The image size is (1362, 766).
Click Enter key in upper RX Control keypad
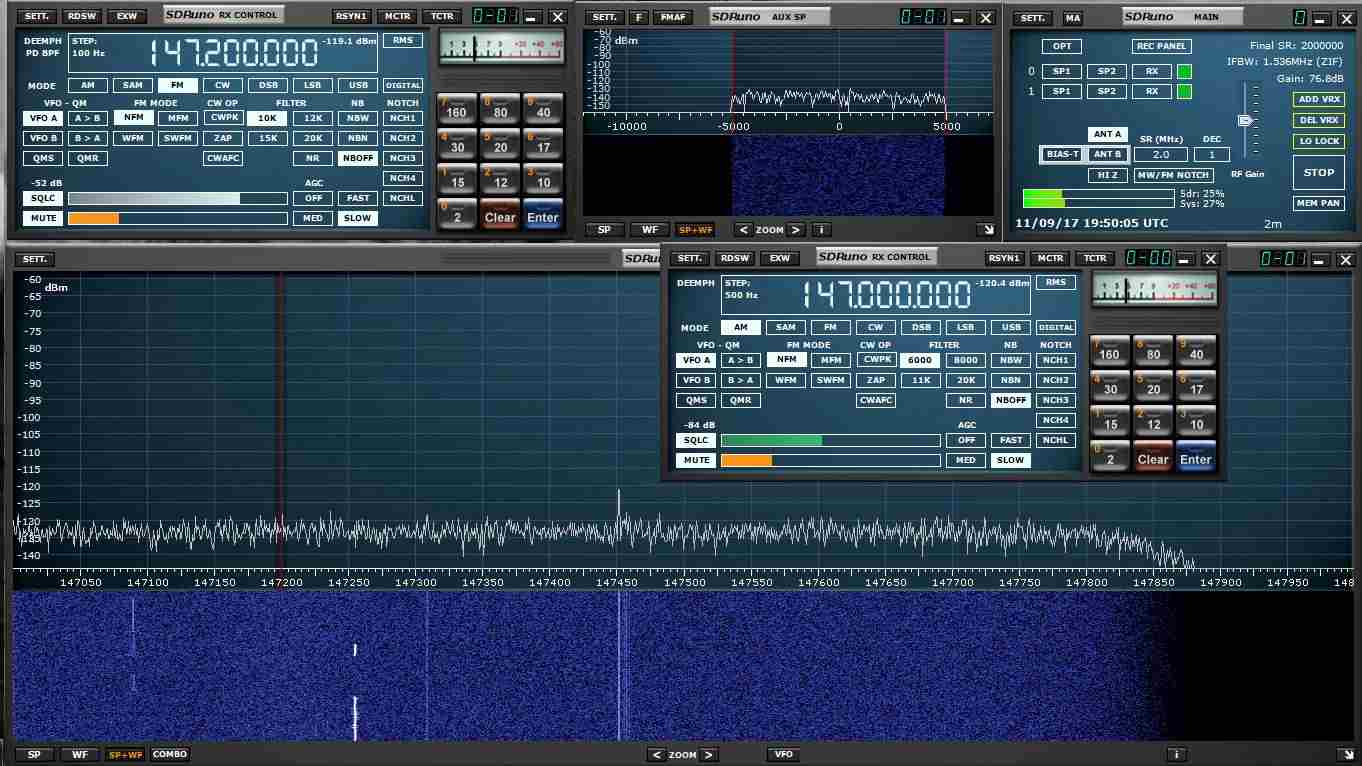tap(543, 214)
